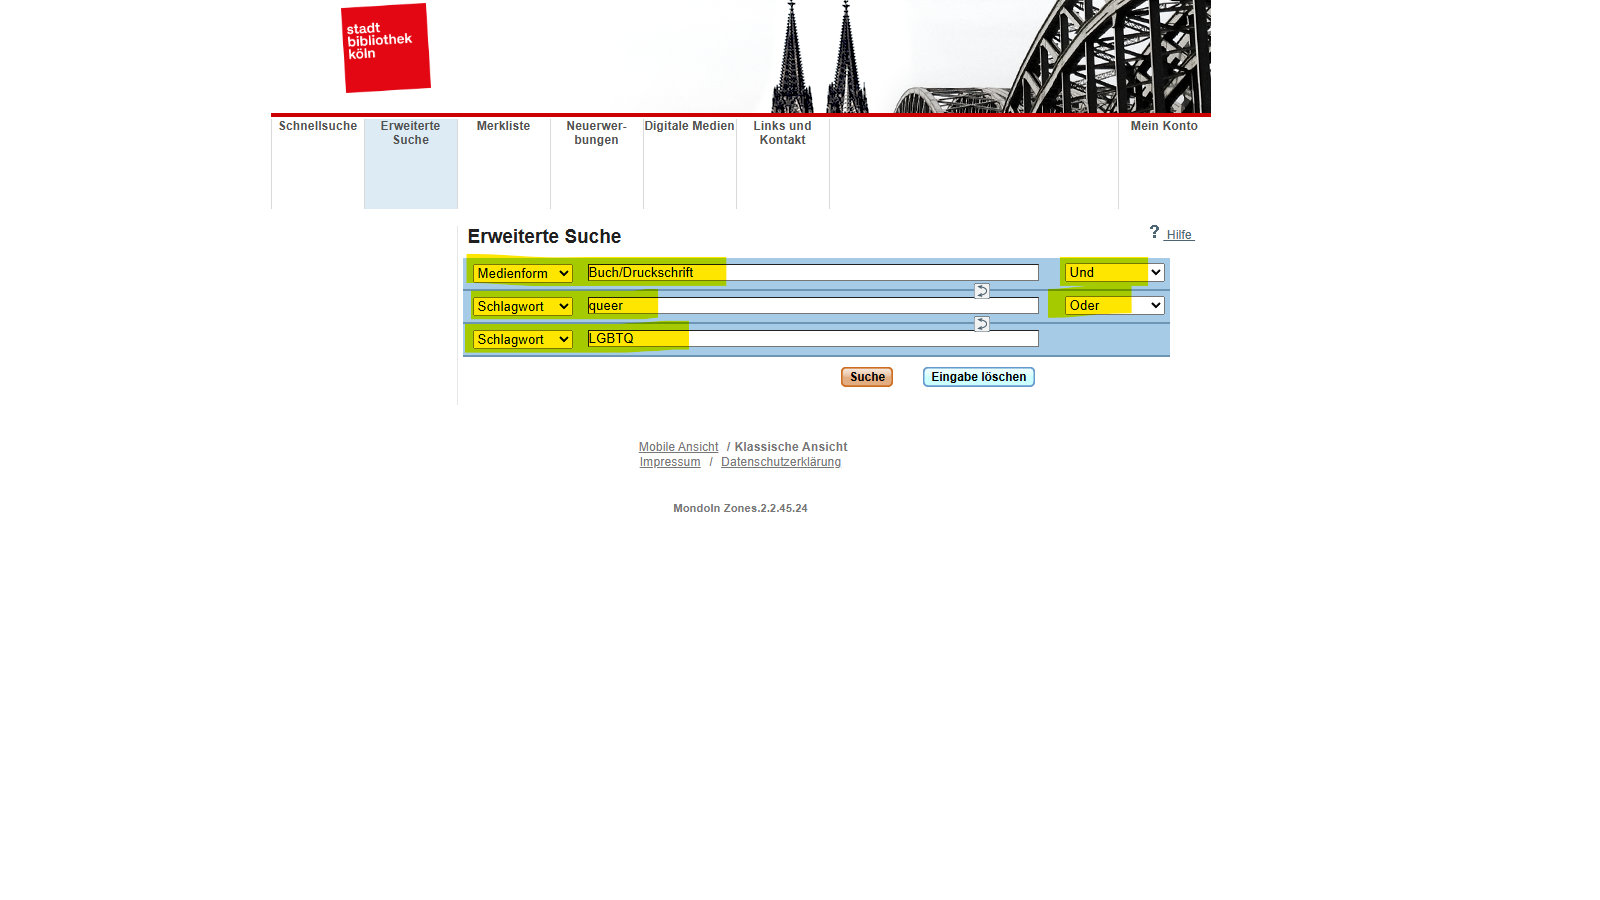This screenshot has height=900, width=1600.
Task: Open Mein Konto in the navigation
Action: click(x=1164, y=127)
